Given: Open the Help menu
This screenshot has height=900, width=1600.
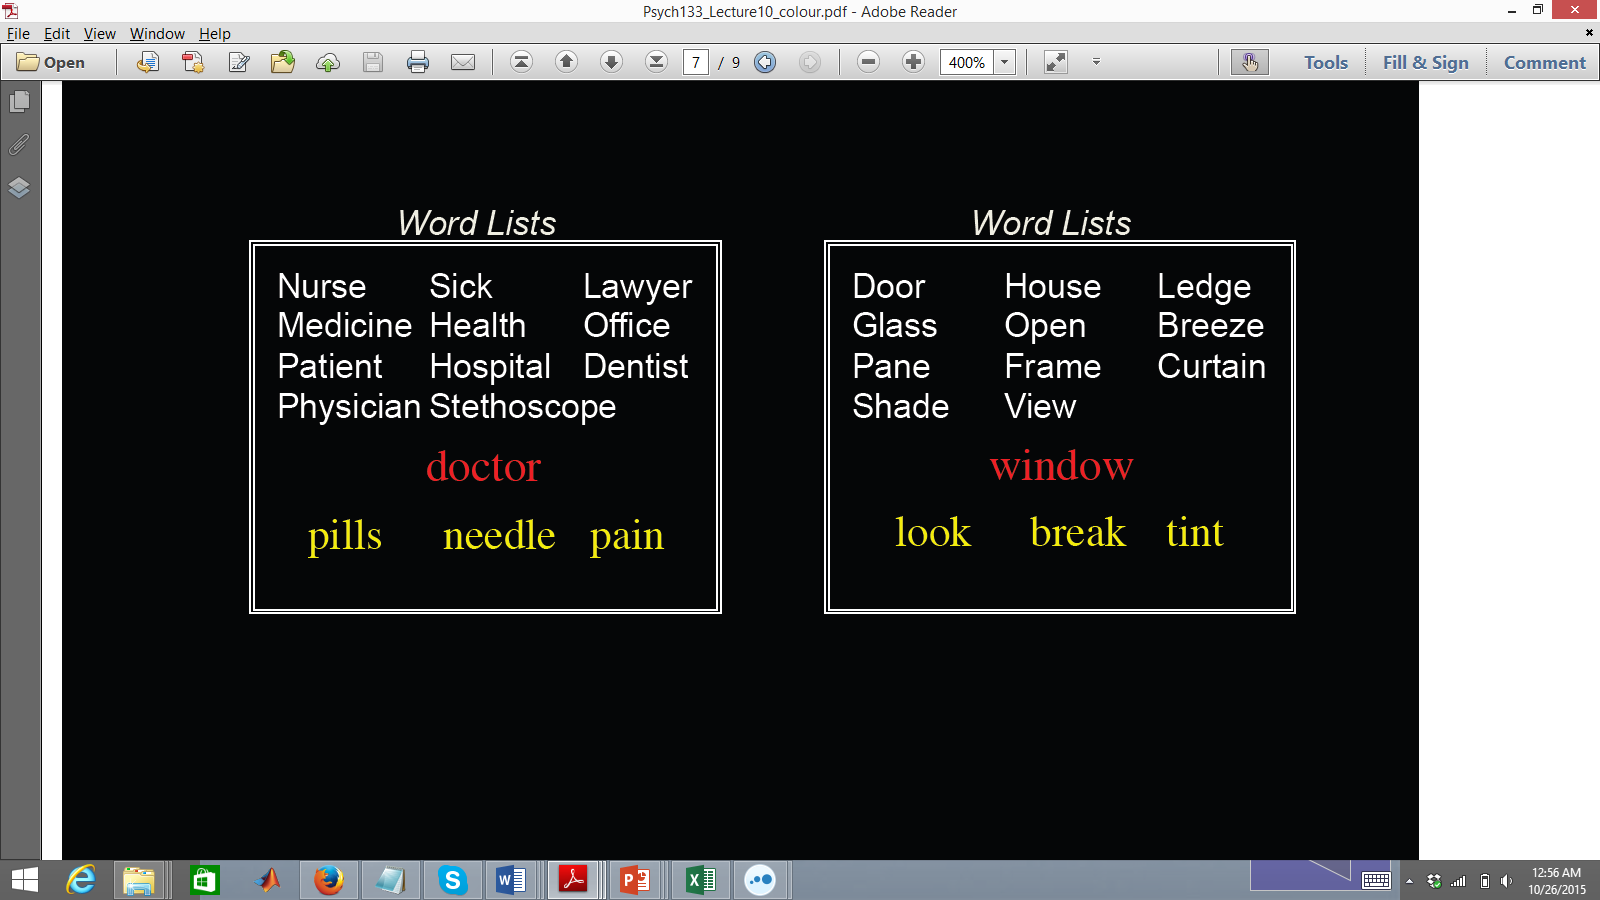Looking at the screenshot, I should [215, 33].
